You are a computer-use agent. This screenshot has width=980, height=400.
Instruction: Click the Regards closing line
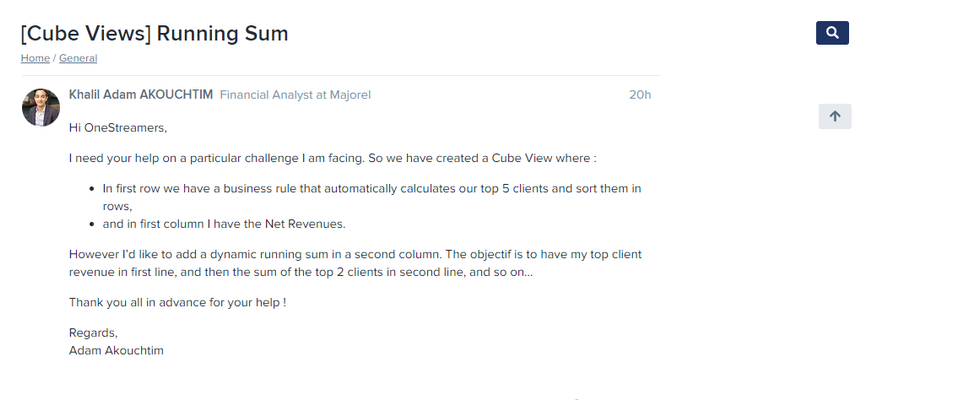coord(93,332)
